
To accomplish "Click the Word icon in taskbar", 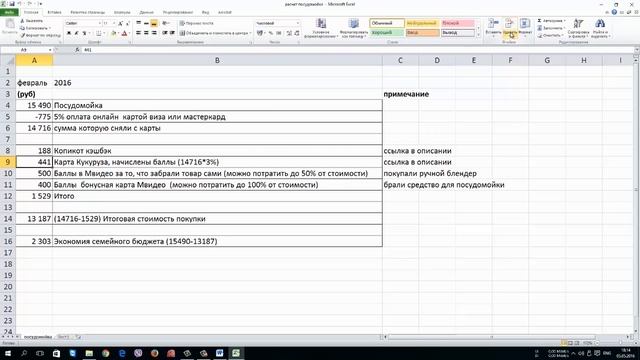I will click(x=220, y=353).
